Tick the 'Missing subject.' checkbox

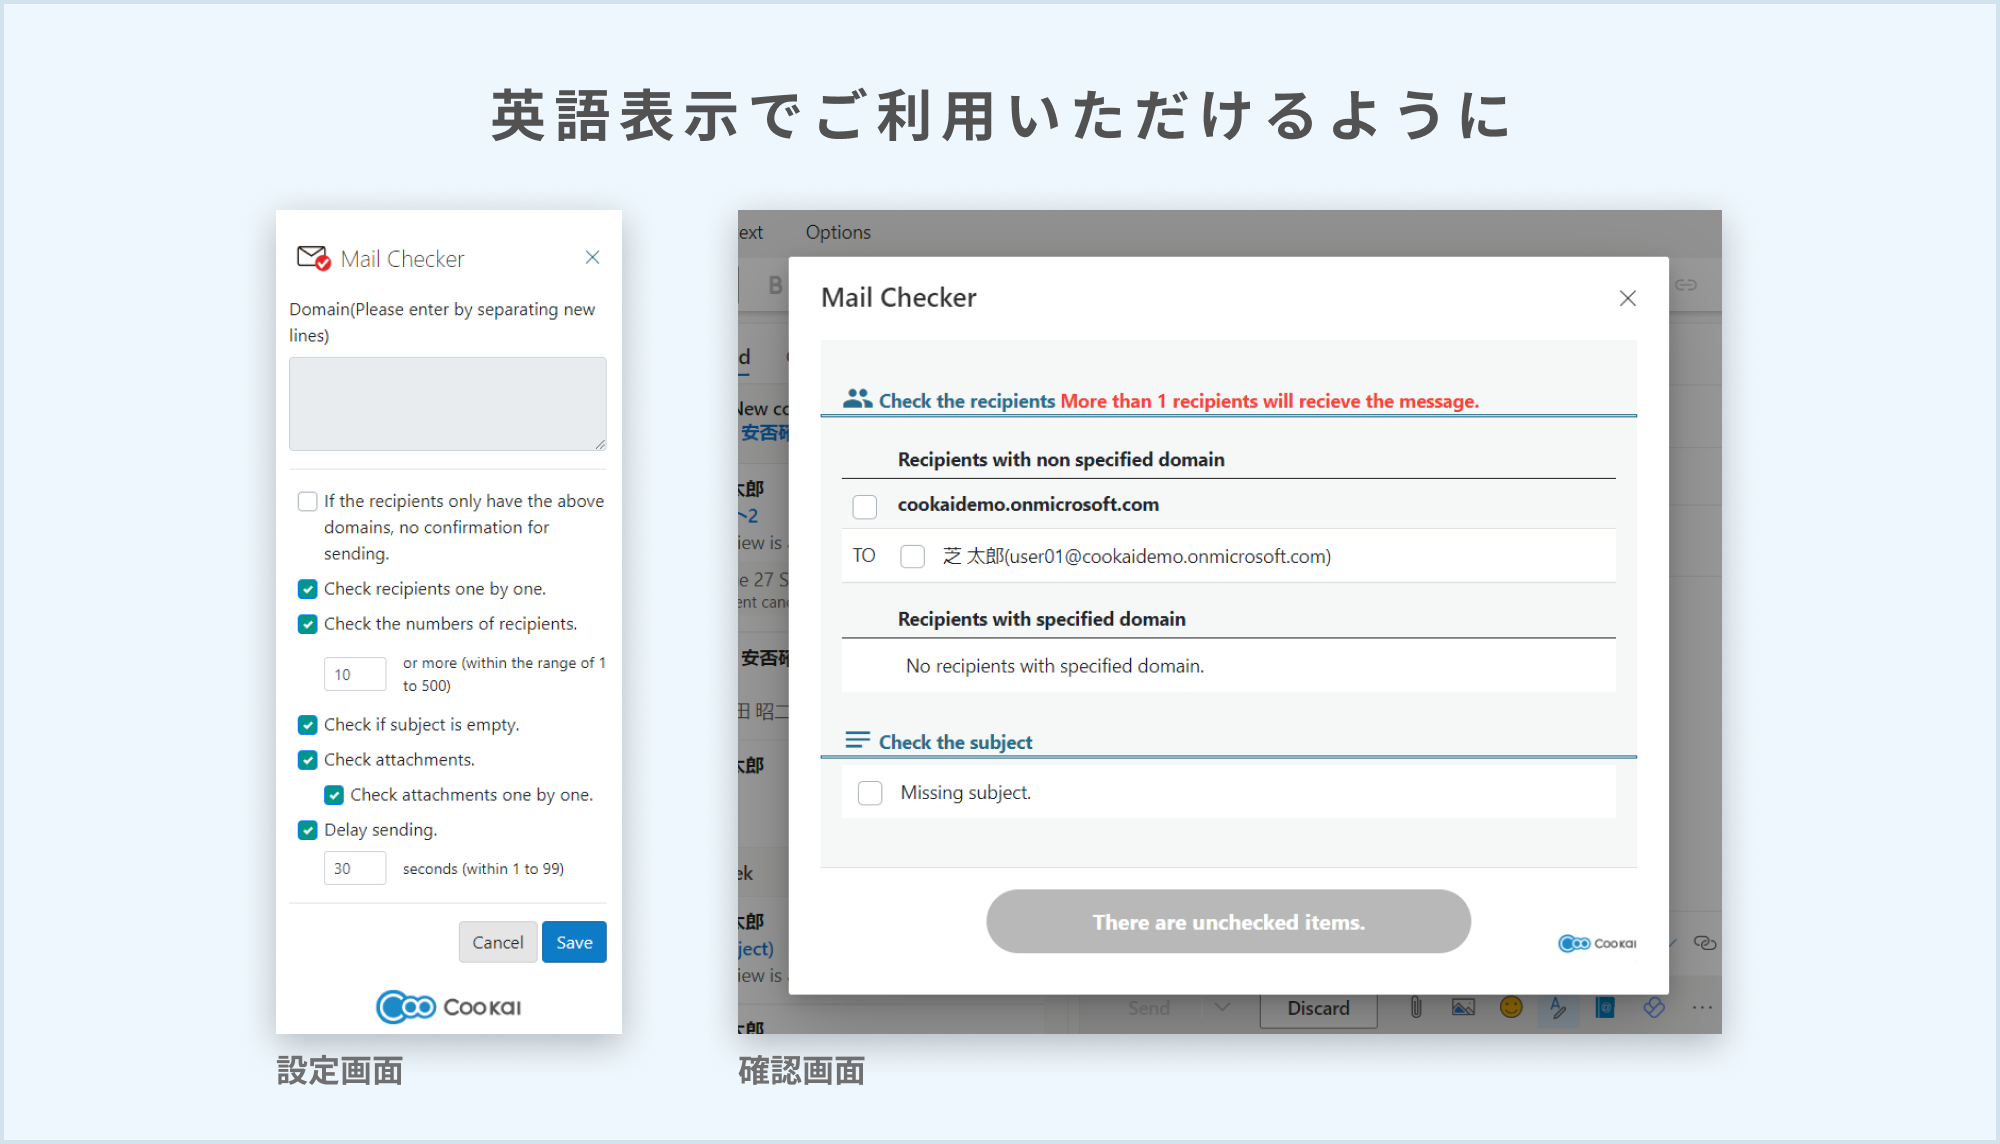click(870, 793)
